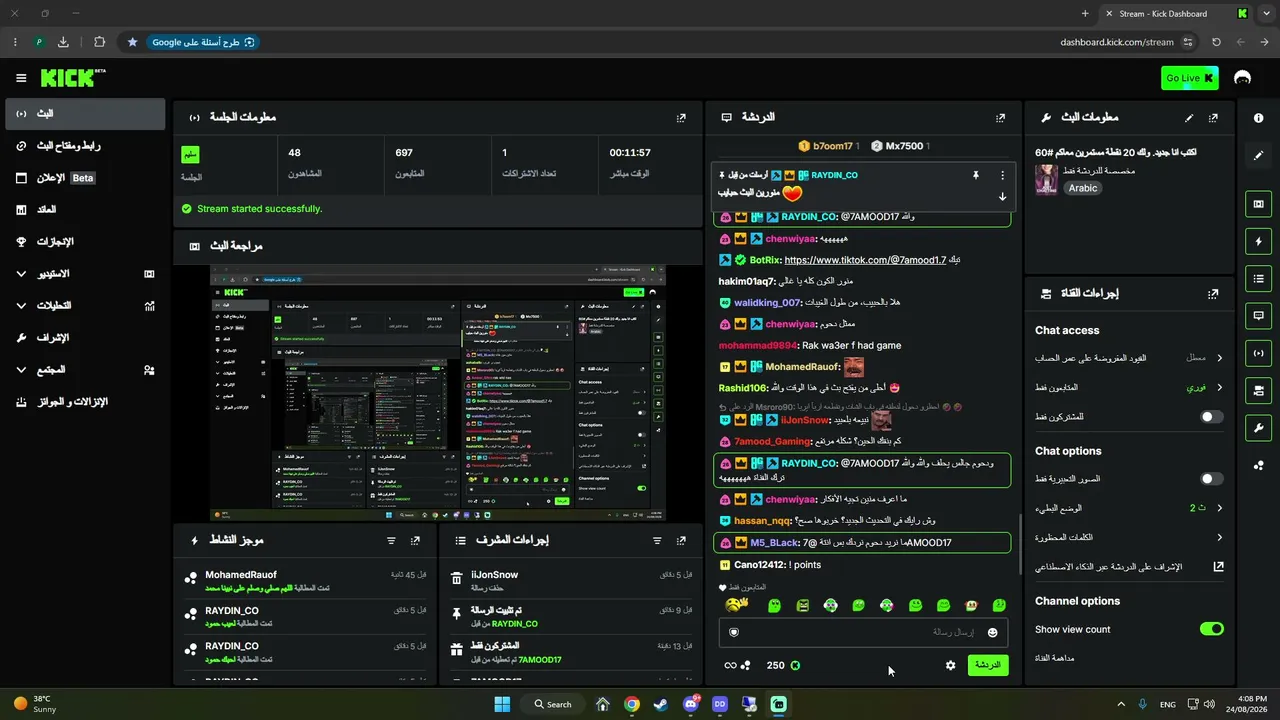Toggle session info widget in right sidebar
This screenshot has width=1280, height=720.
point(1258,352)
